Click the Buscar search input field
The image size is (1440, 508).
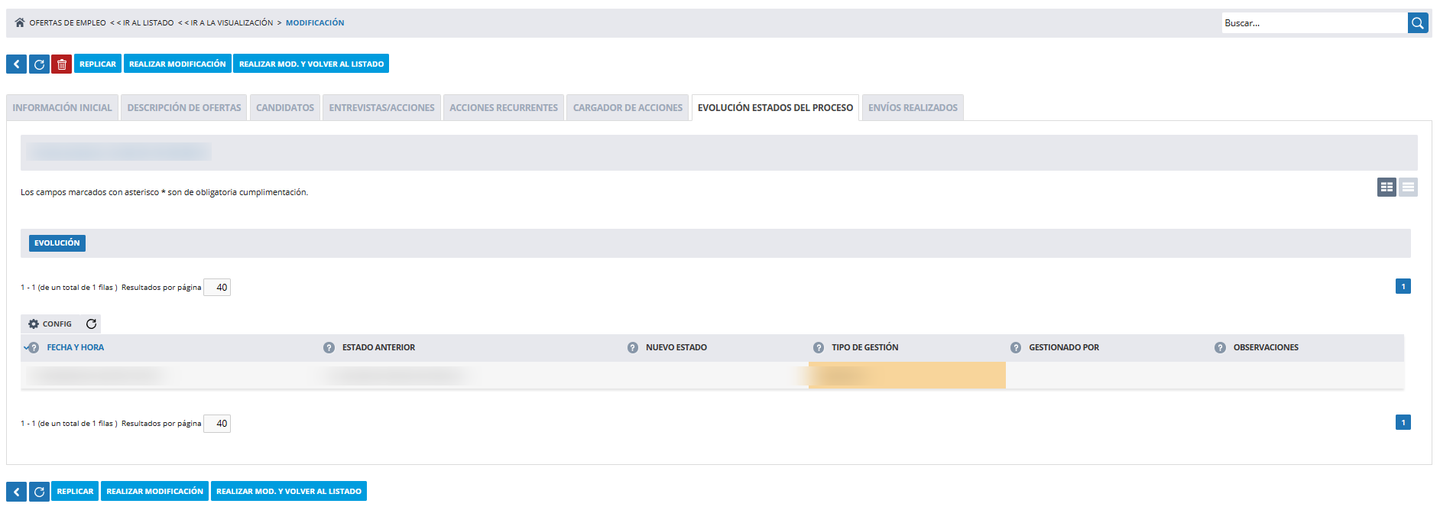(x=1314, y=22)
